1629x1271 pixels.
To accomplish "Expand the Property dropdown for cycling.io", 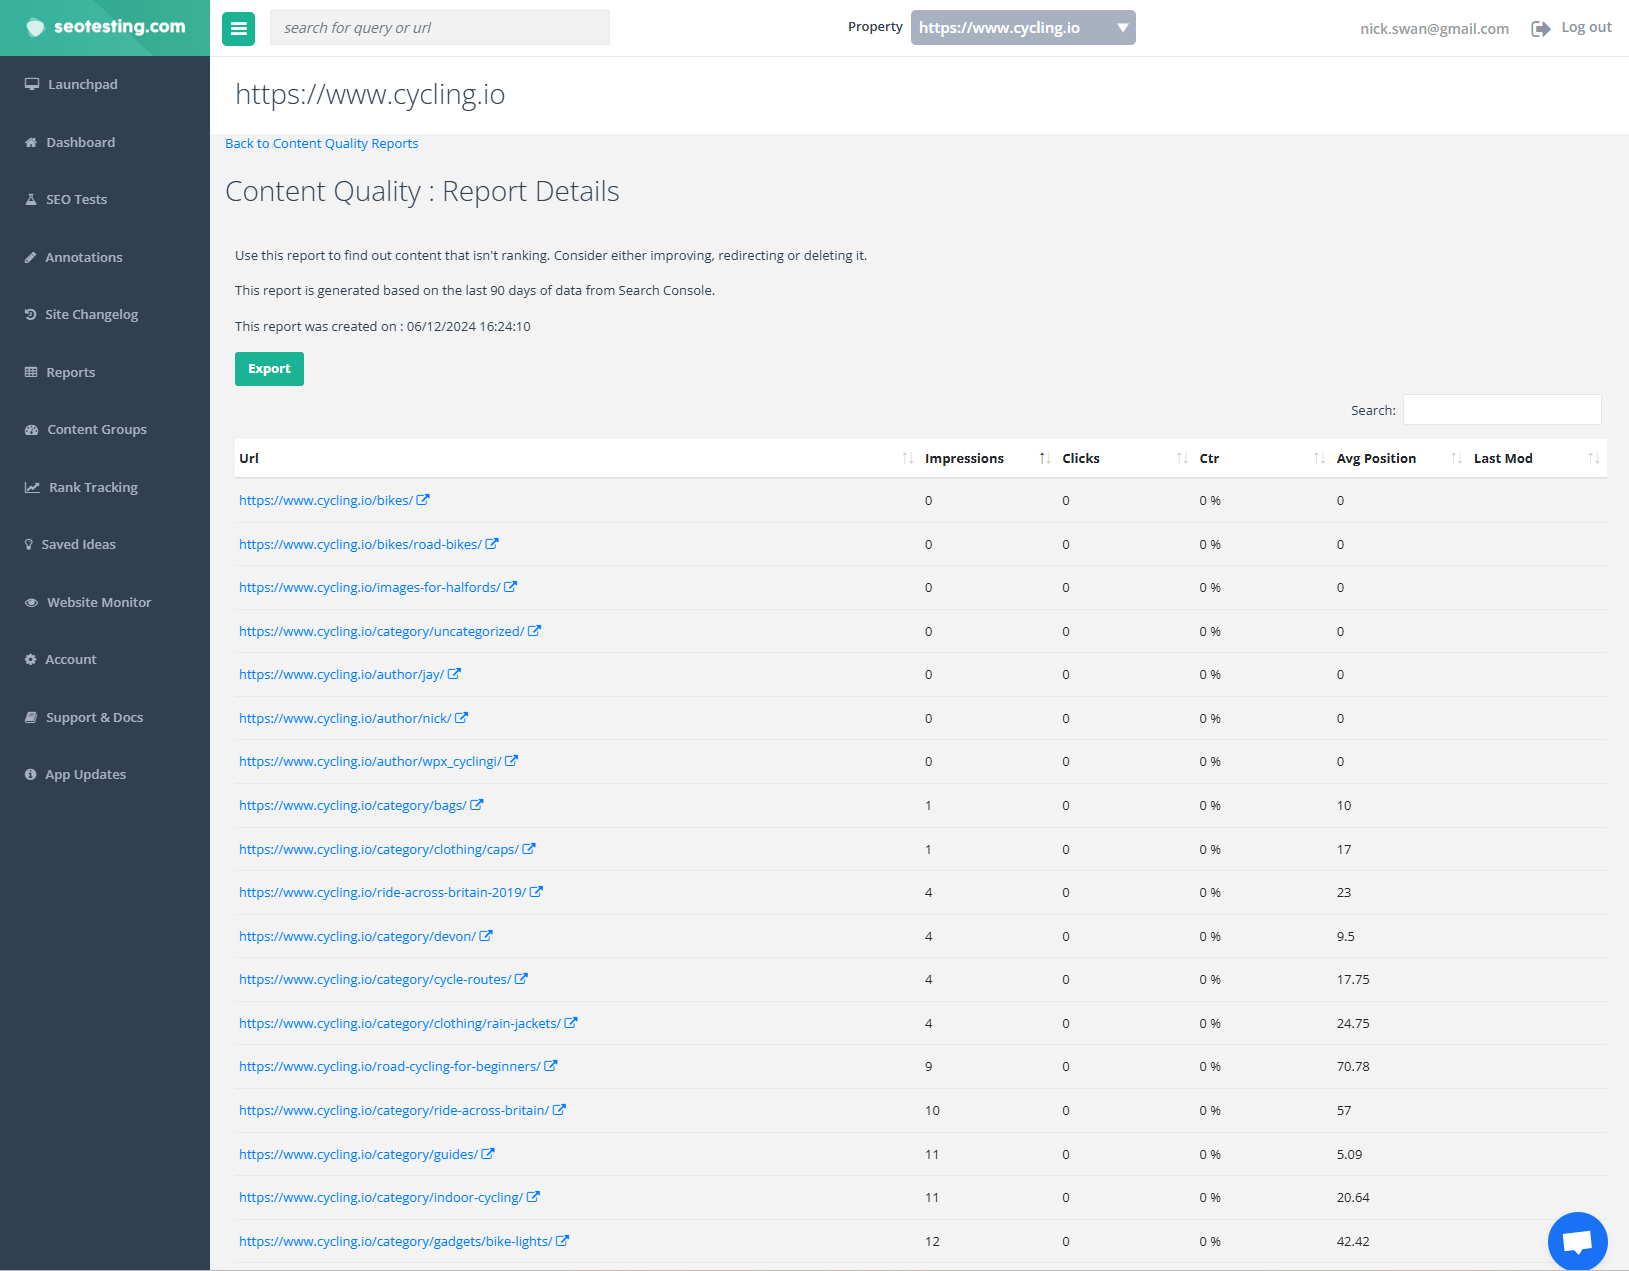I will [x=1023, y=28].
